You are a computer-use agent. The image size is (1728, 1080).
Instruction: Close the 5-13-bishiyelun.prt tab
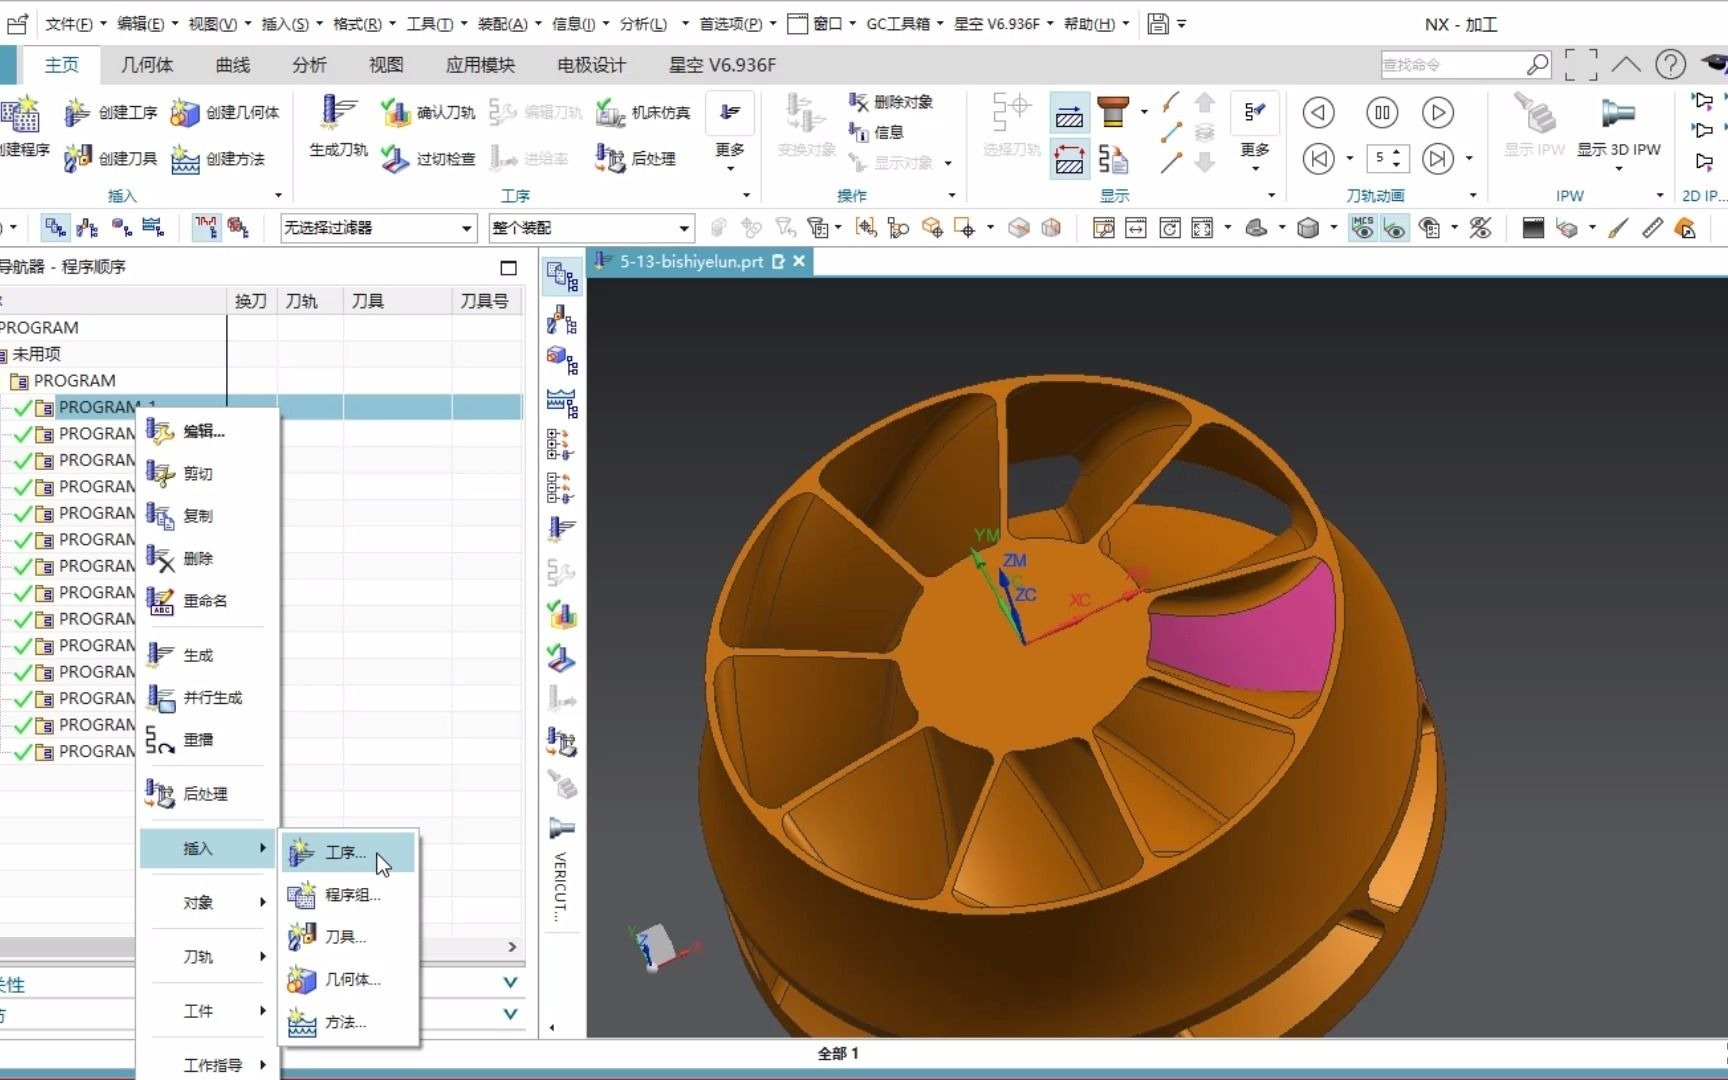tap(799, 261)
